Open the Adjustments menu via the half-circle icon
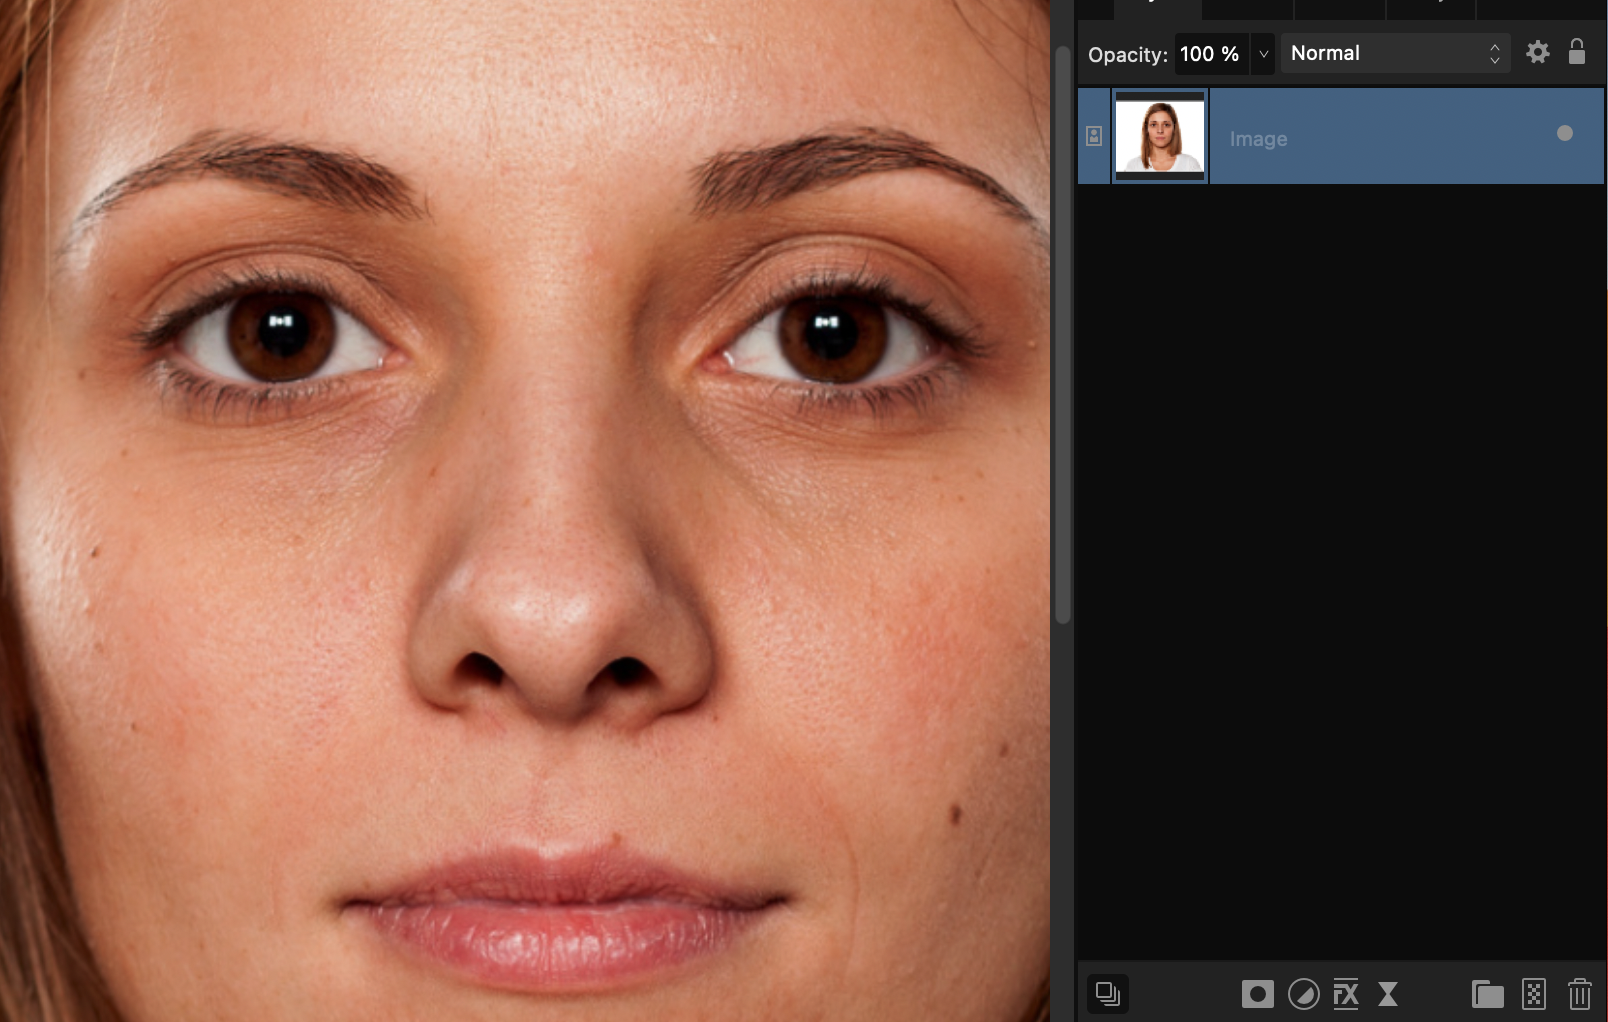Screen dimensions: 1608x1022 1303,994
